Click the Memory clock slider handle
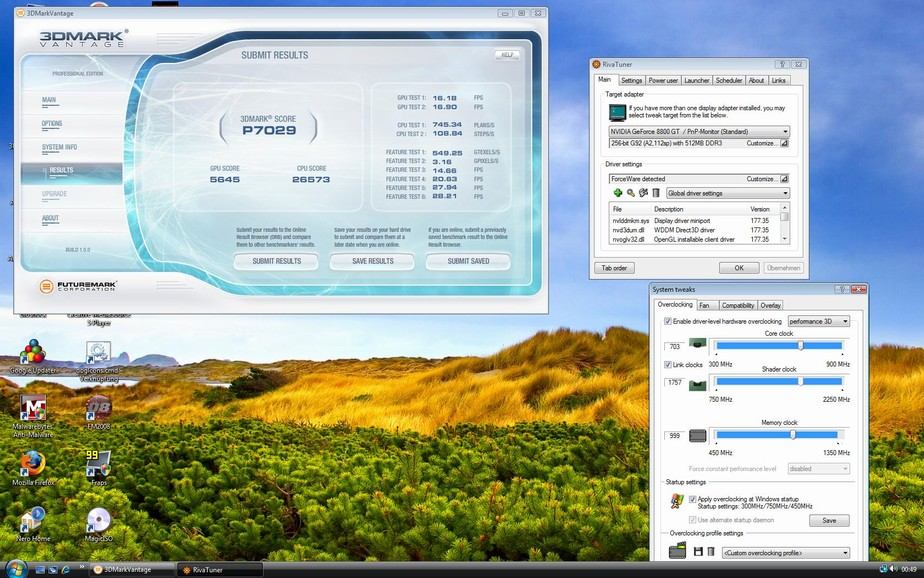 (x=793, y=435)
